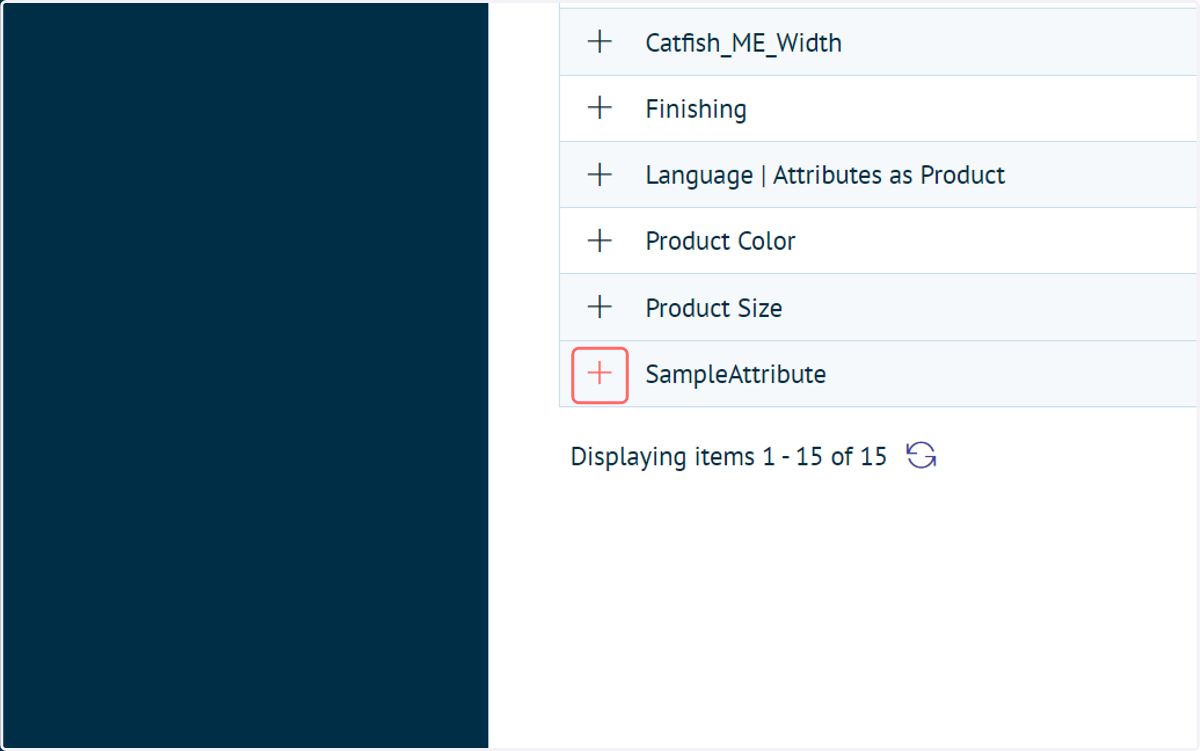The height and width of the screenshot is (751, 1200).
Task: Expand the Product Color row
Action: point(599,240)
